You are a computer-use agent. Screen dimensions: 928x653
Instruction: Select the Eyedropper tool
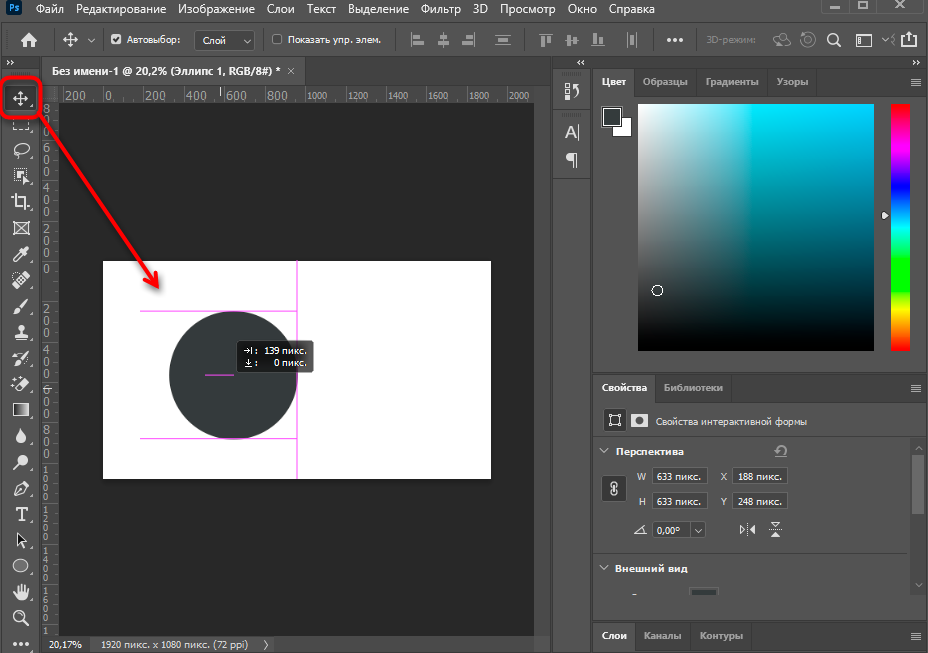pos(21,254)
